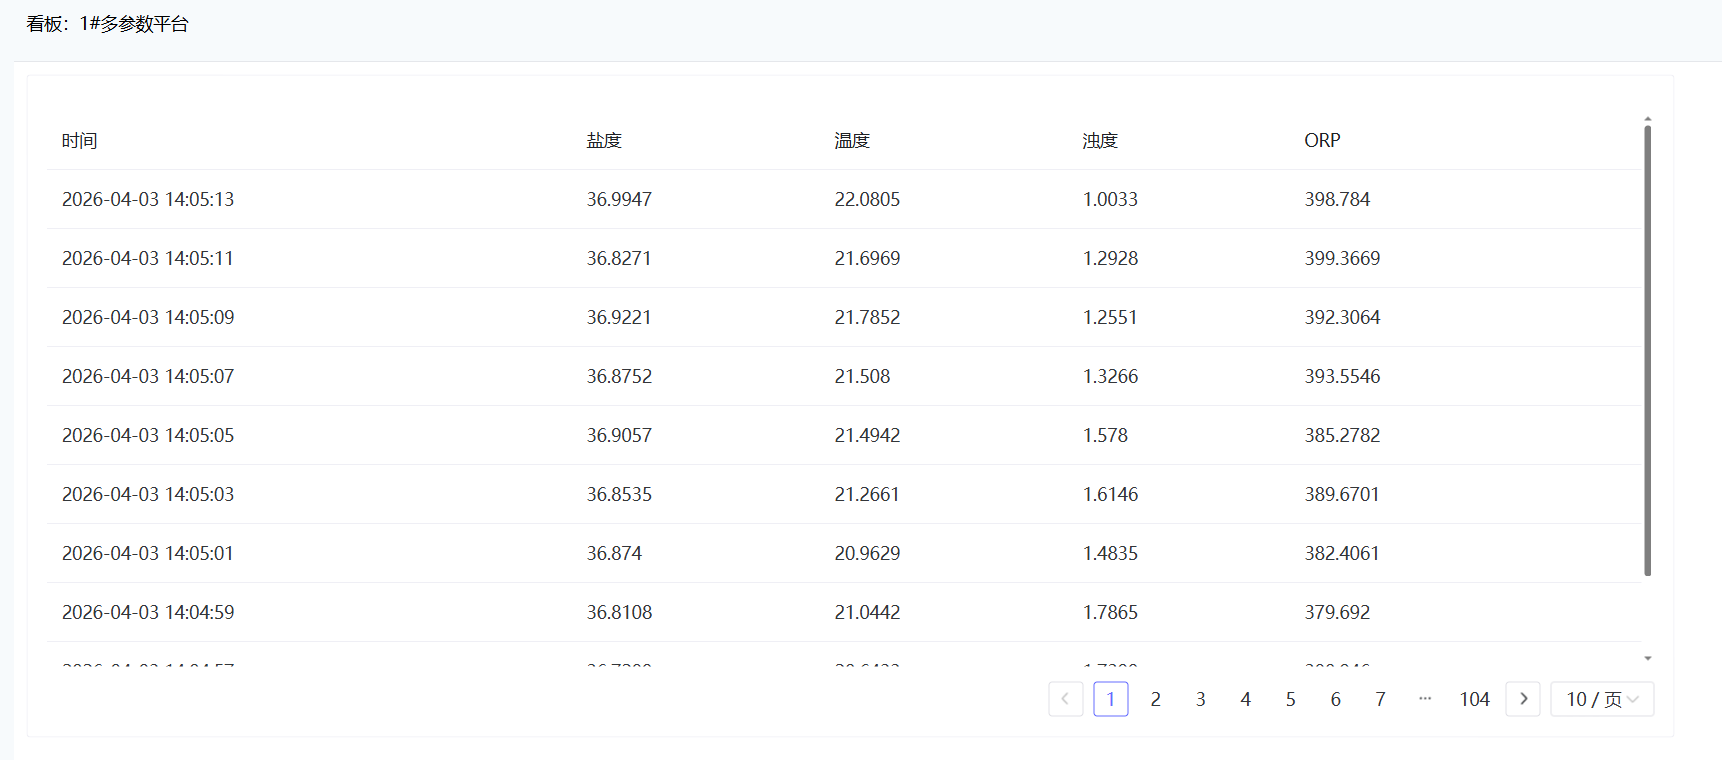1722x760 pixels.
Task: Click salinity value 36.9057
Action: (x=619, y=435)
